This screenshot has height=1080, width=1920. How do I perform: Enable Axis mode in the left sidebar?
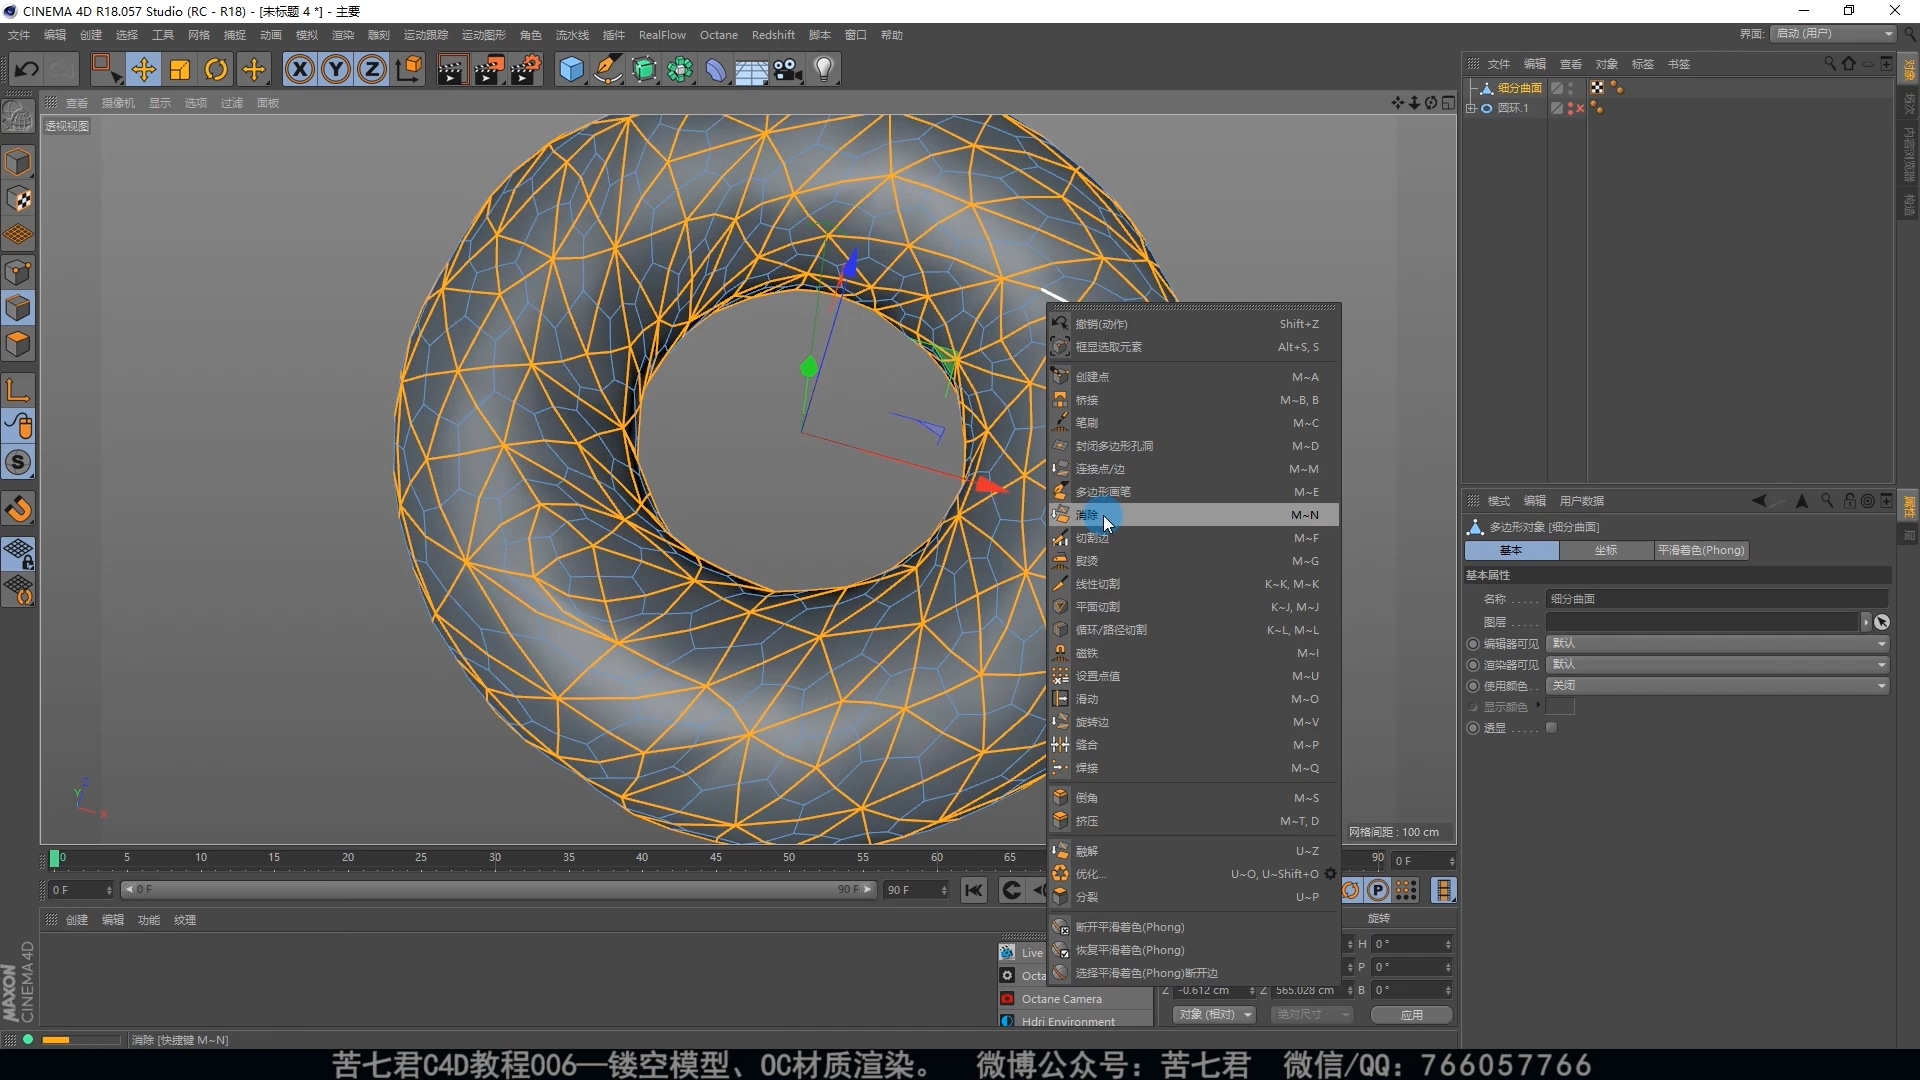pos(18,390)
